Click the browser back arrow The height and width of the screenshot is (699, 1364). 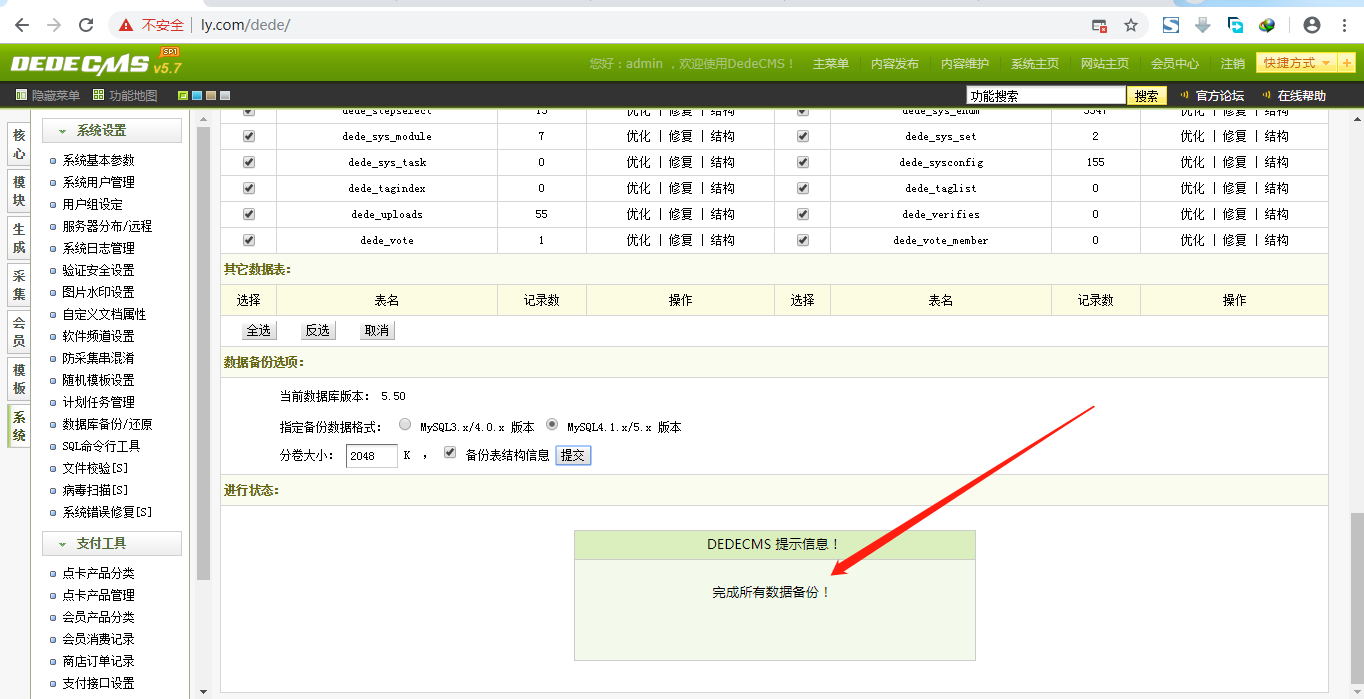[22, 25]
